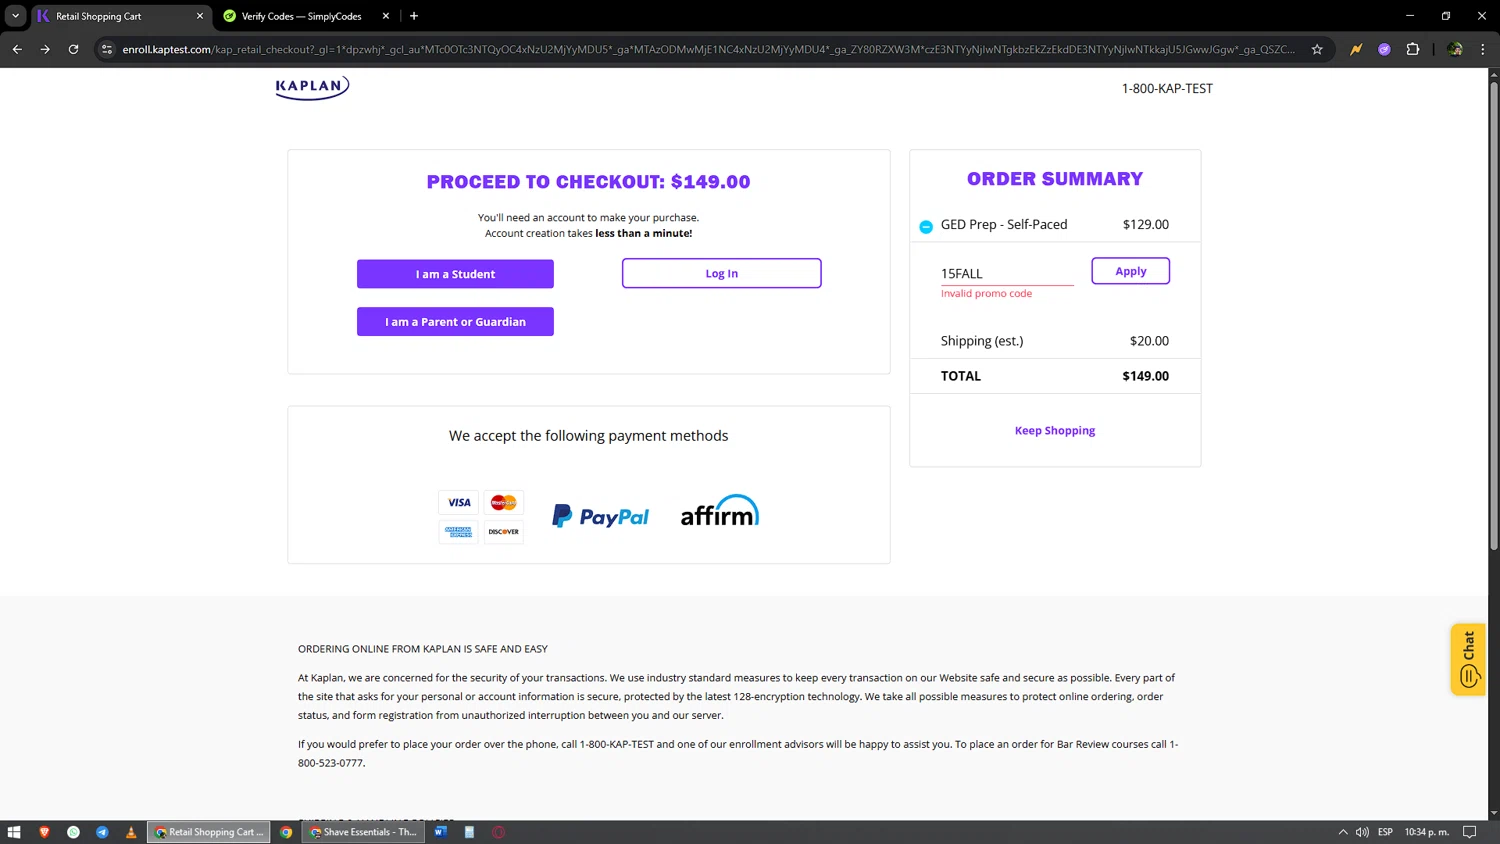
Task: Switch to Verify Codes SimplyCodes tab
Action: coord(301,16)
